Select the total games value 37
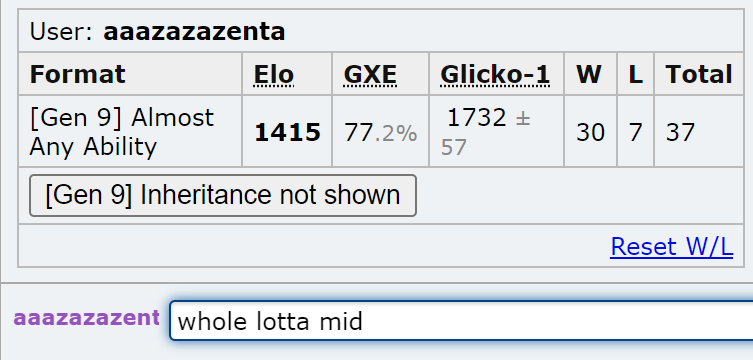The width and height of the screenshot is (753, 360). click(x=680, y=132)
